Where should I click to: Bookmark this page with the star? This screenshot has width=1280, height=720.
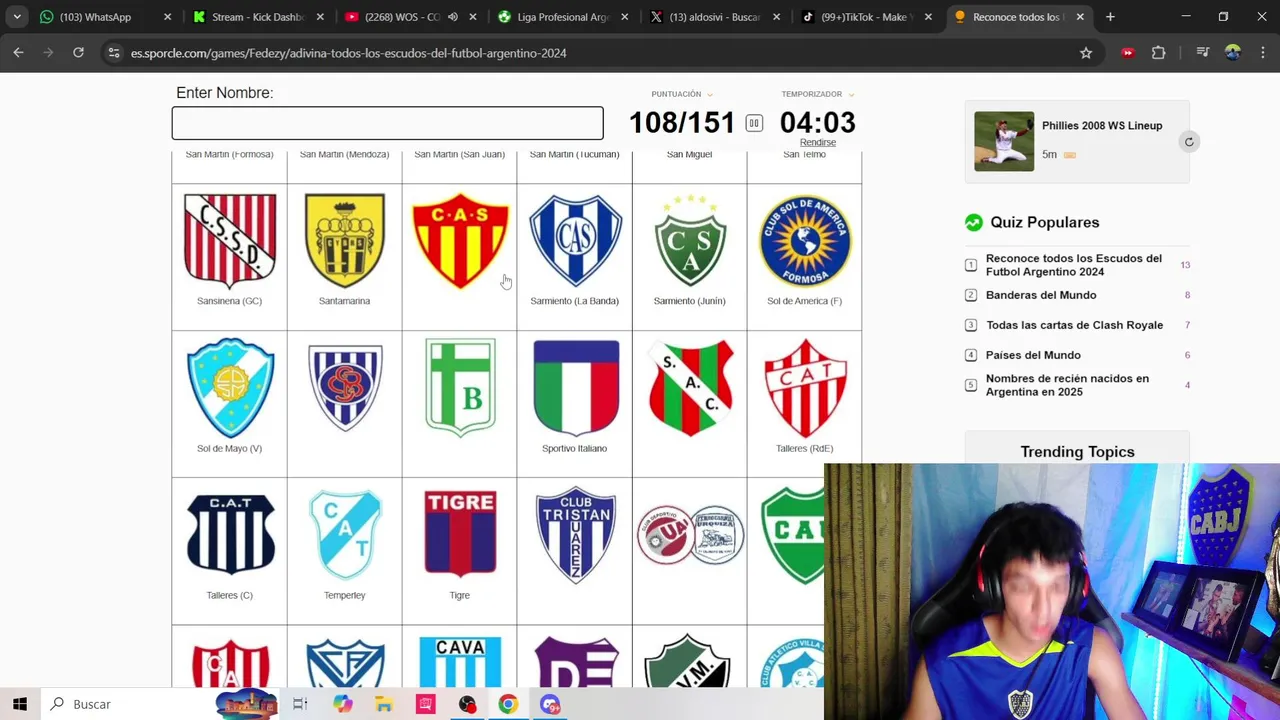pyautogui.click(x=1086, y=53)
